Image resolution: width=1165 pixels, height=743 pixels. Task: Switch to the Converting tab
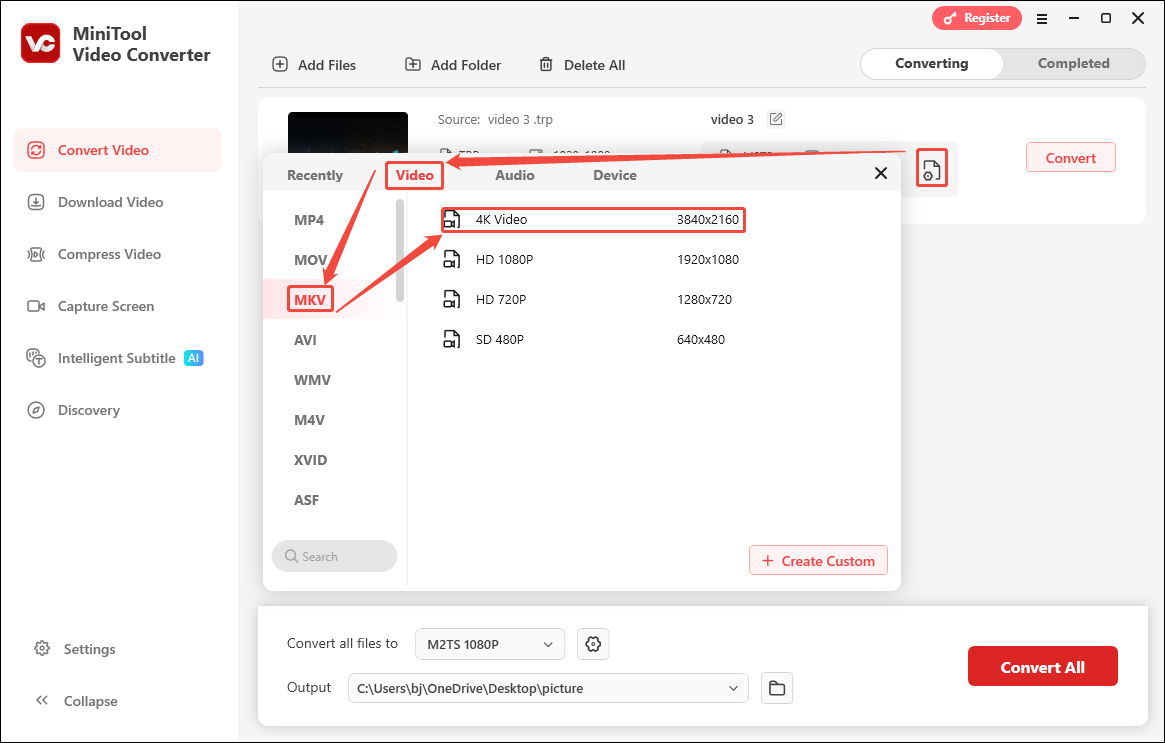932,64
